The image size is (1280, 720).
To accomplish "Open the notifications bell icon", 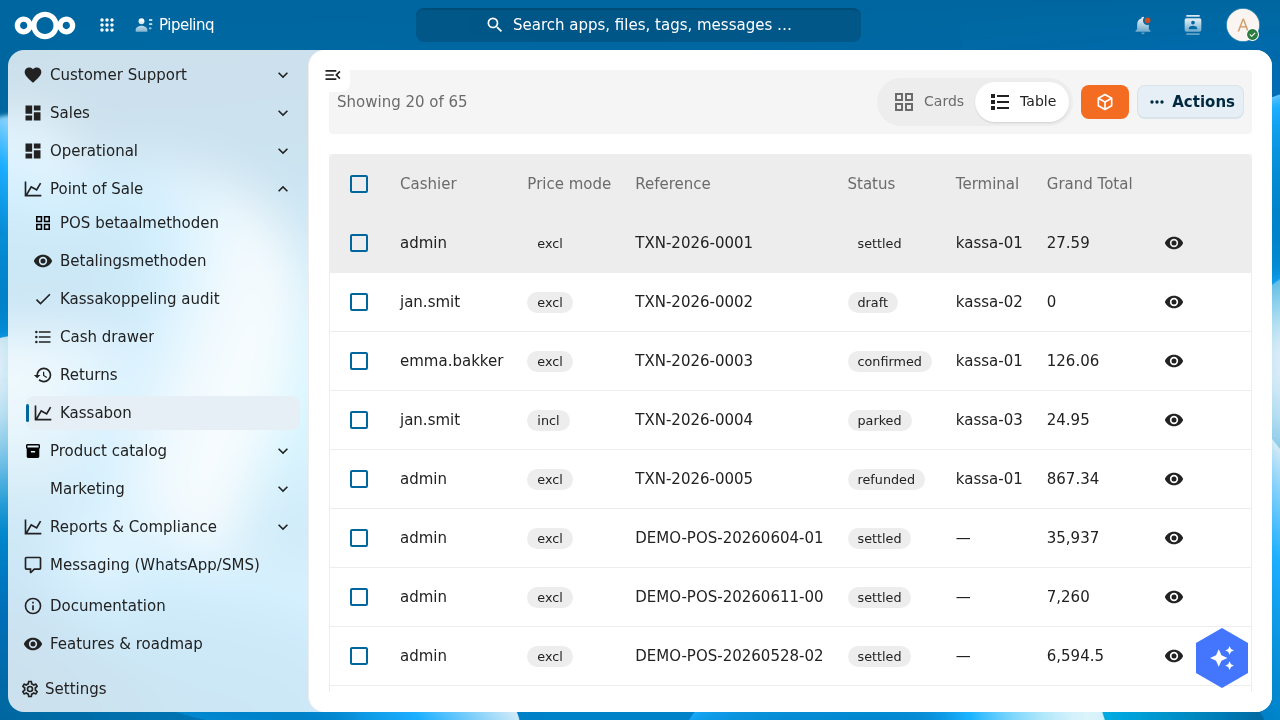I will coord(1143,25).
